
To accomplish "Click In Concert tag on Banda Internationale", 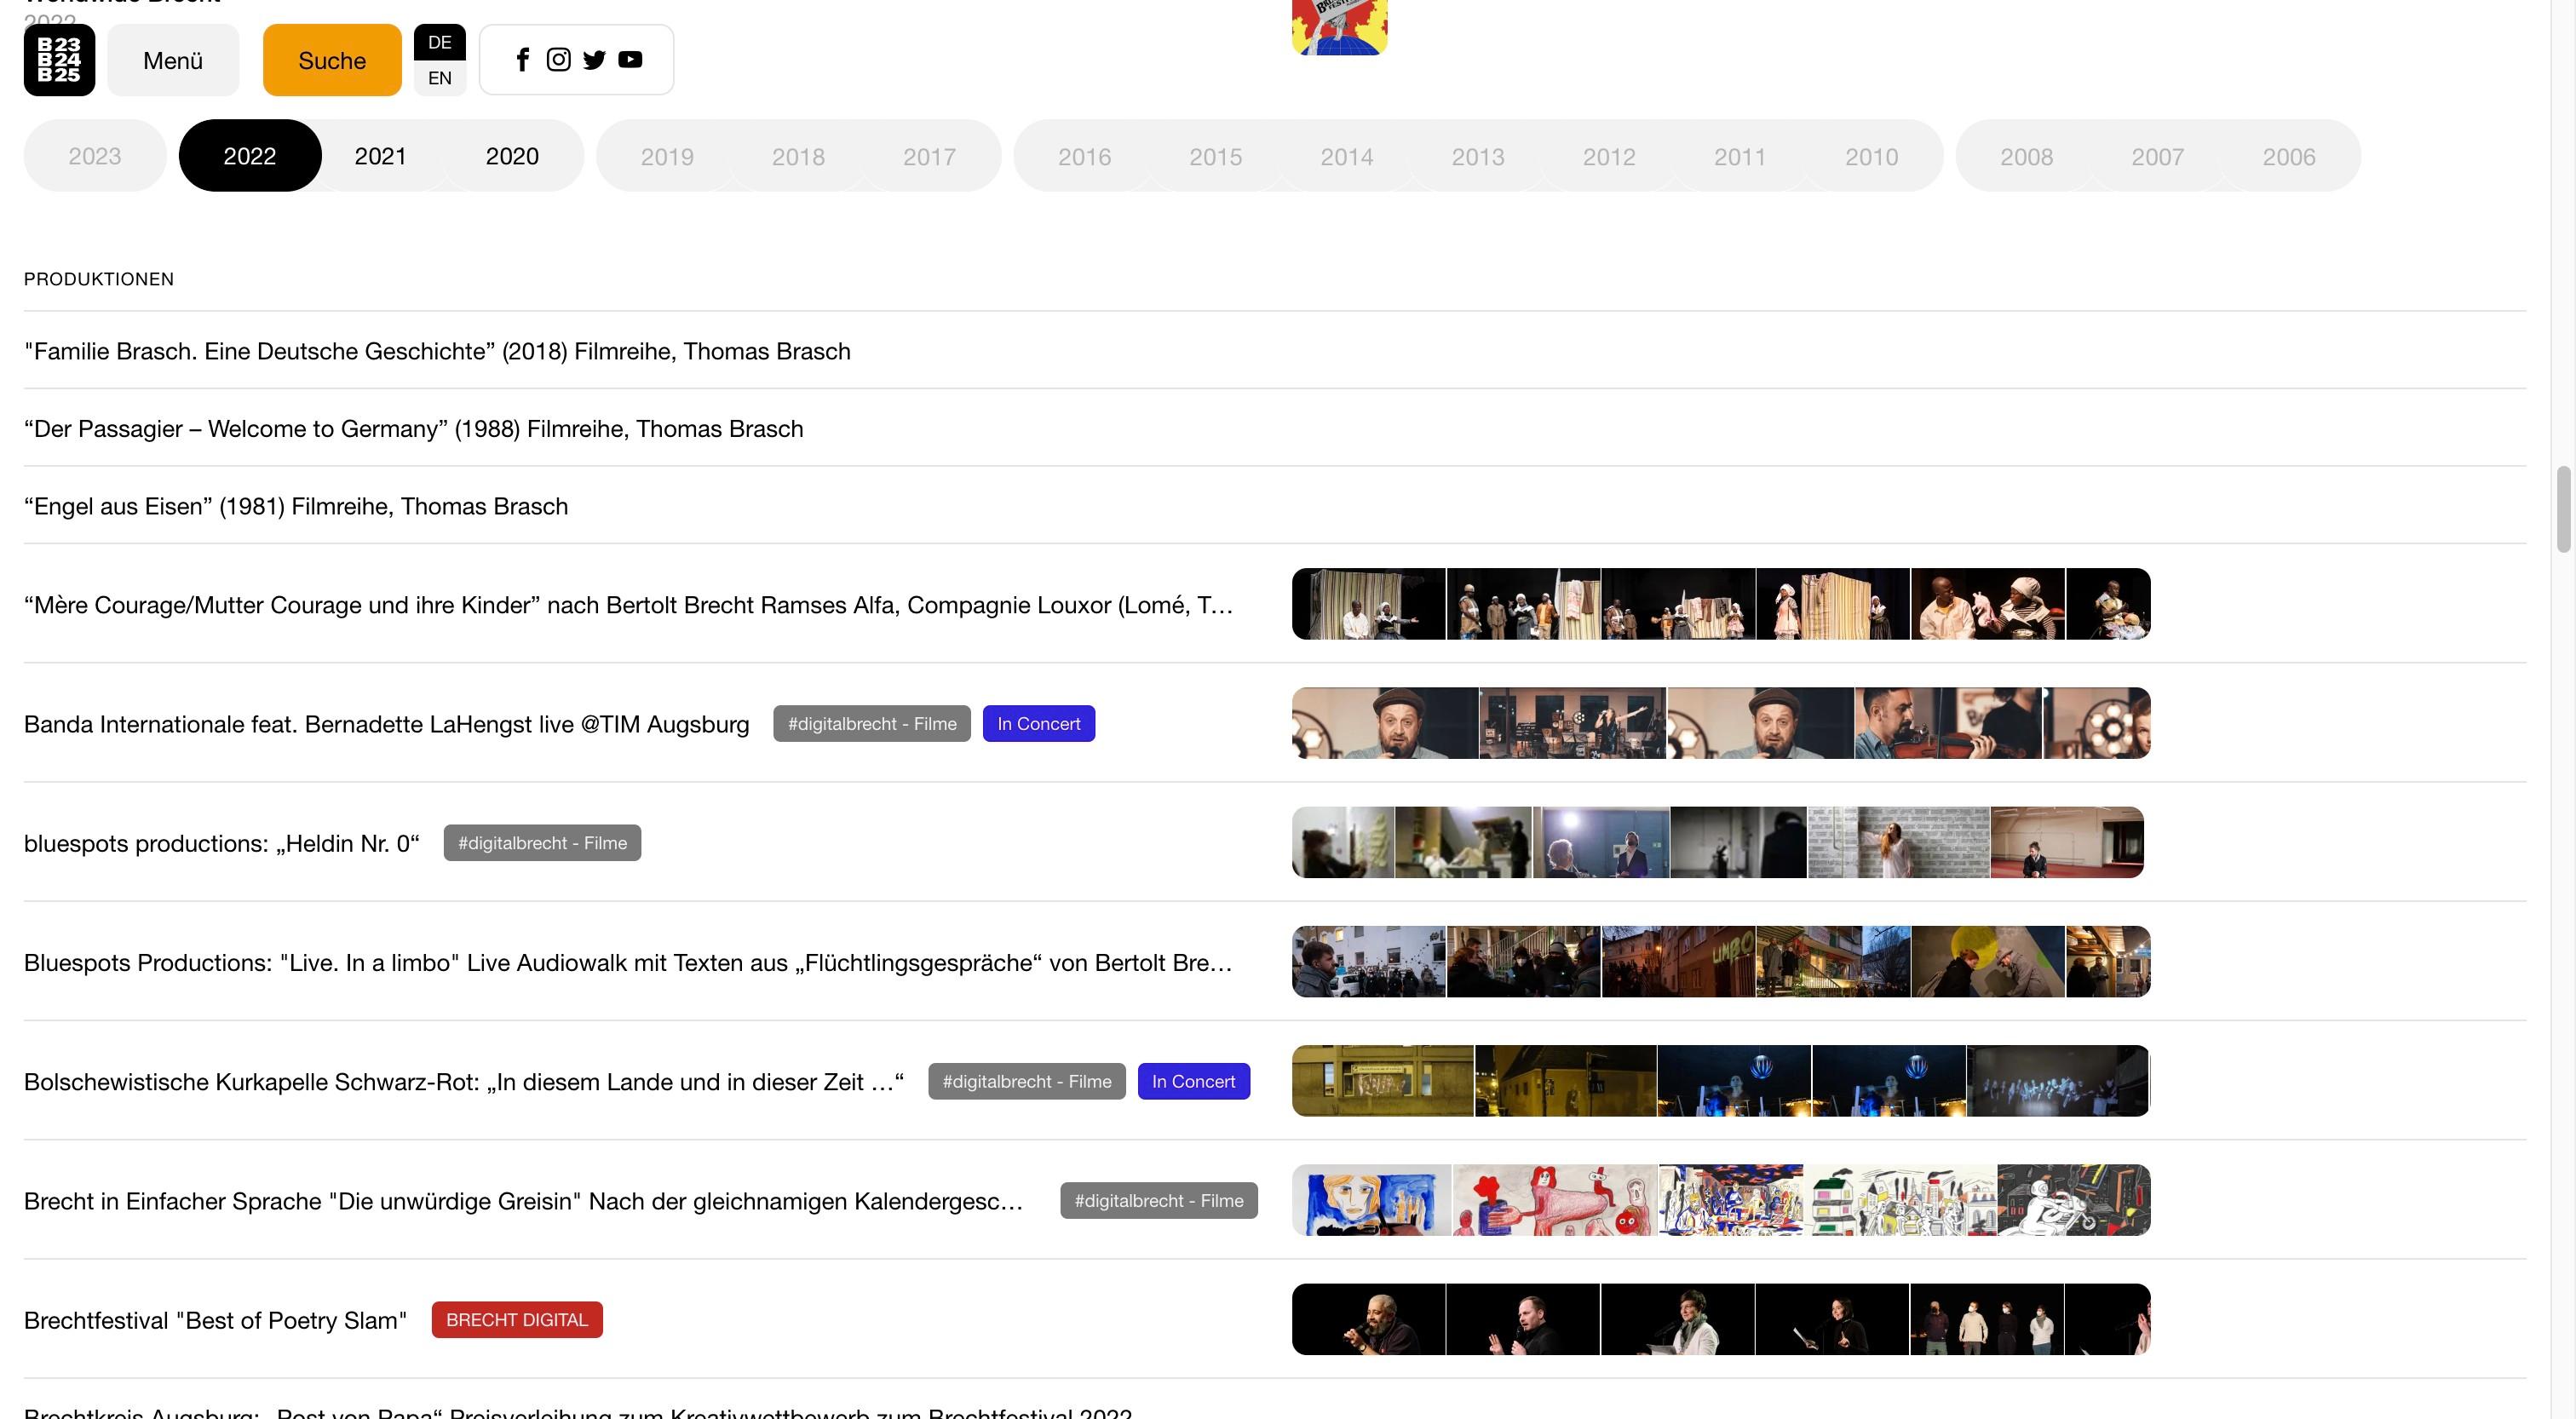I will pos(1038,723).
